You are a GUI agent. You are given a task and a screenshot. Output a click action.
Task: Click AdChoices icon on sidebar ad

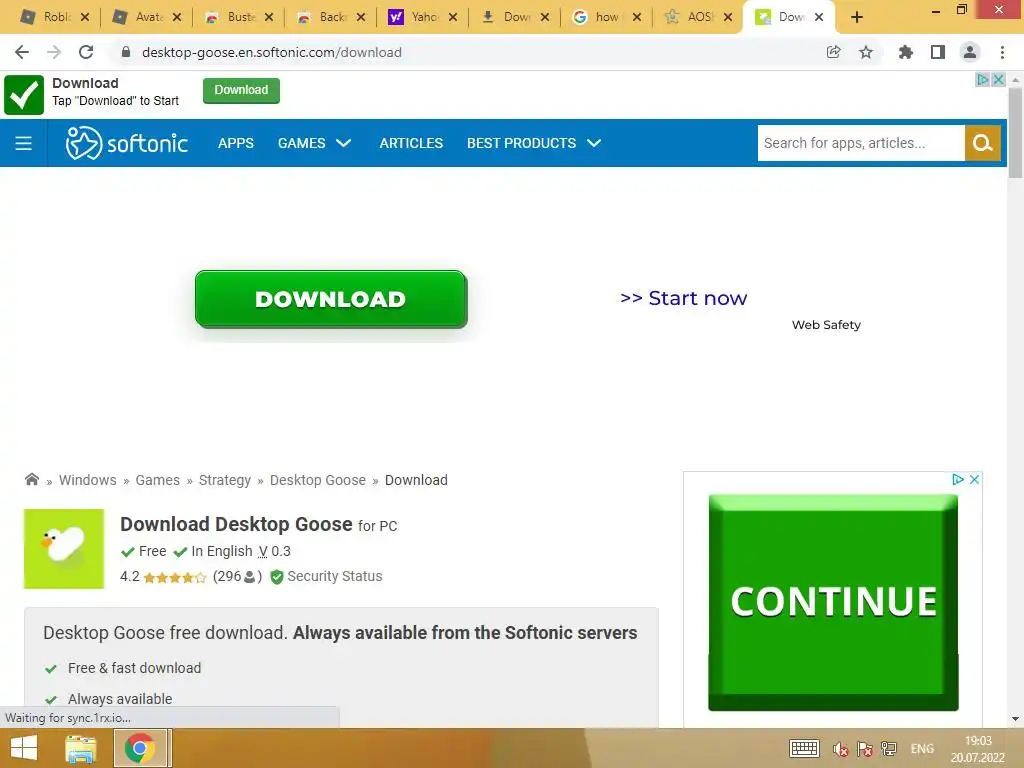[957, 479]
